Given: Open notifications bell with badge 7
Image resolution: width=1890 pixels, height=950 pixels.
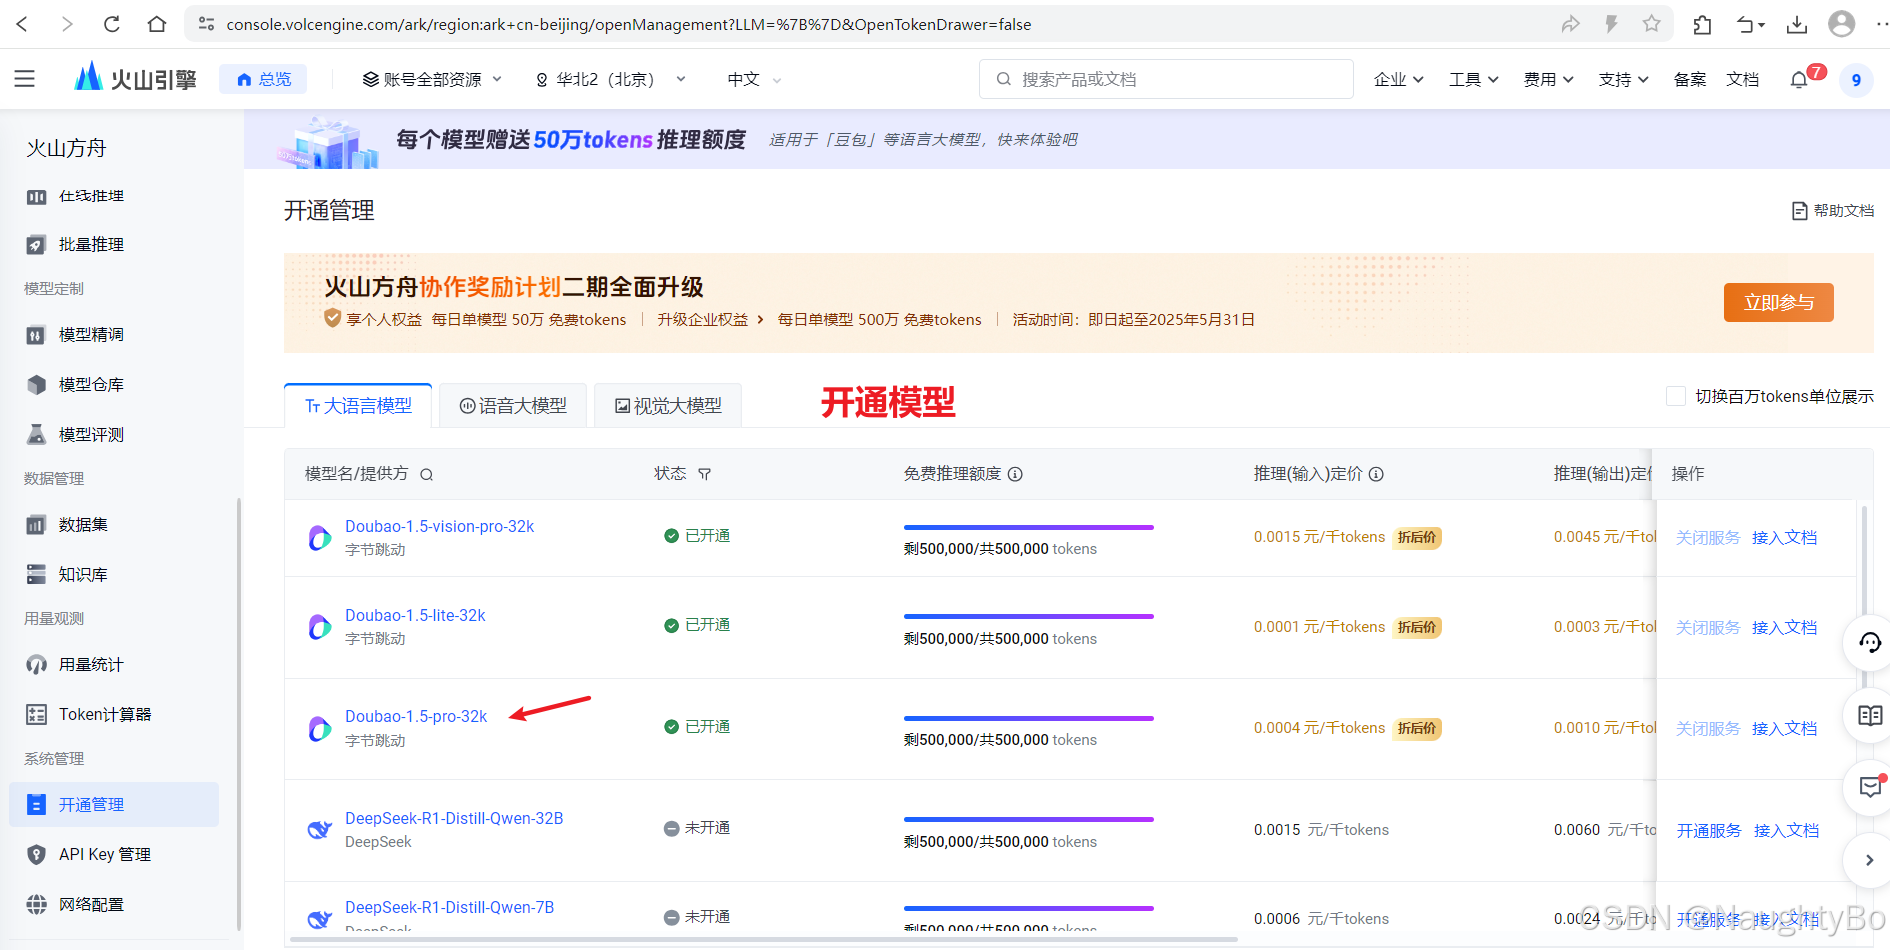Looking at the screenshot, I should click(1800, 79).
